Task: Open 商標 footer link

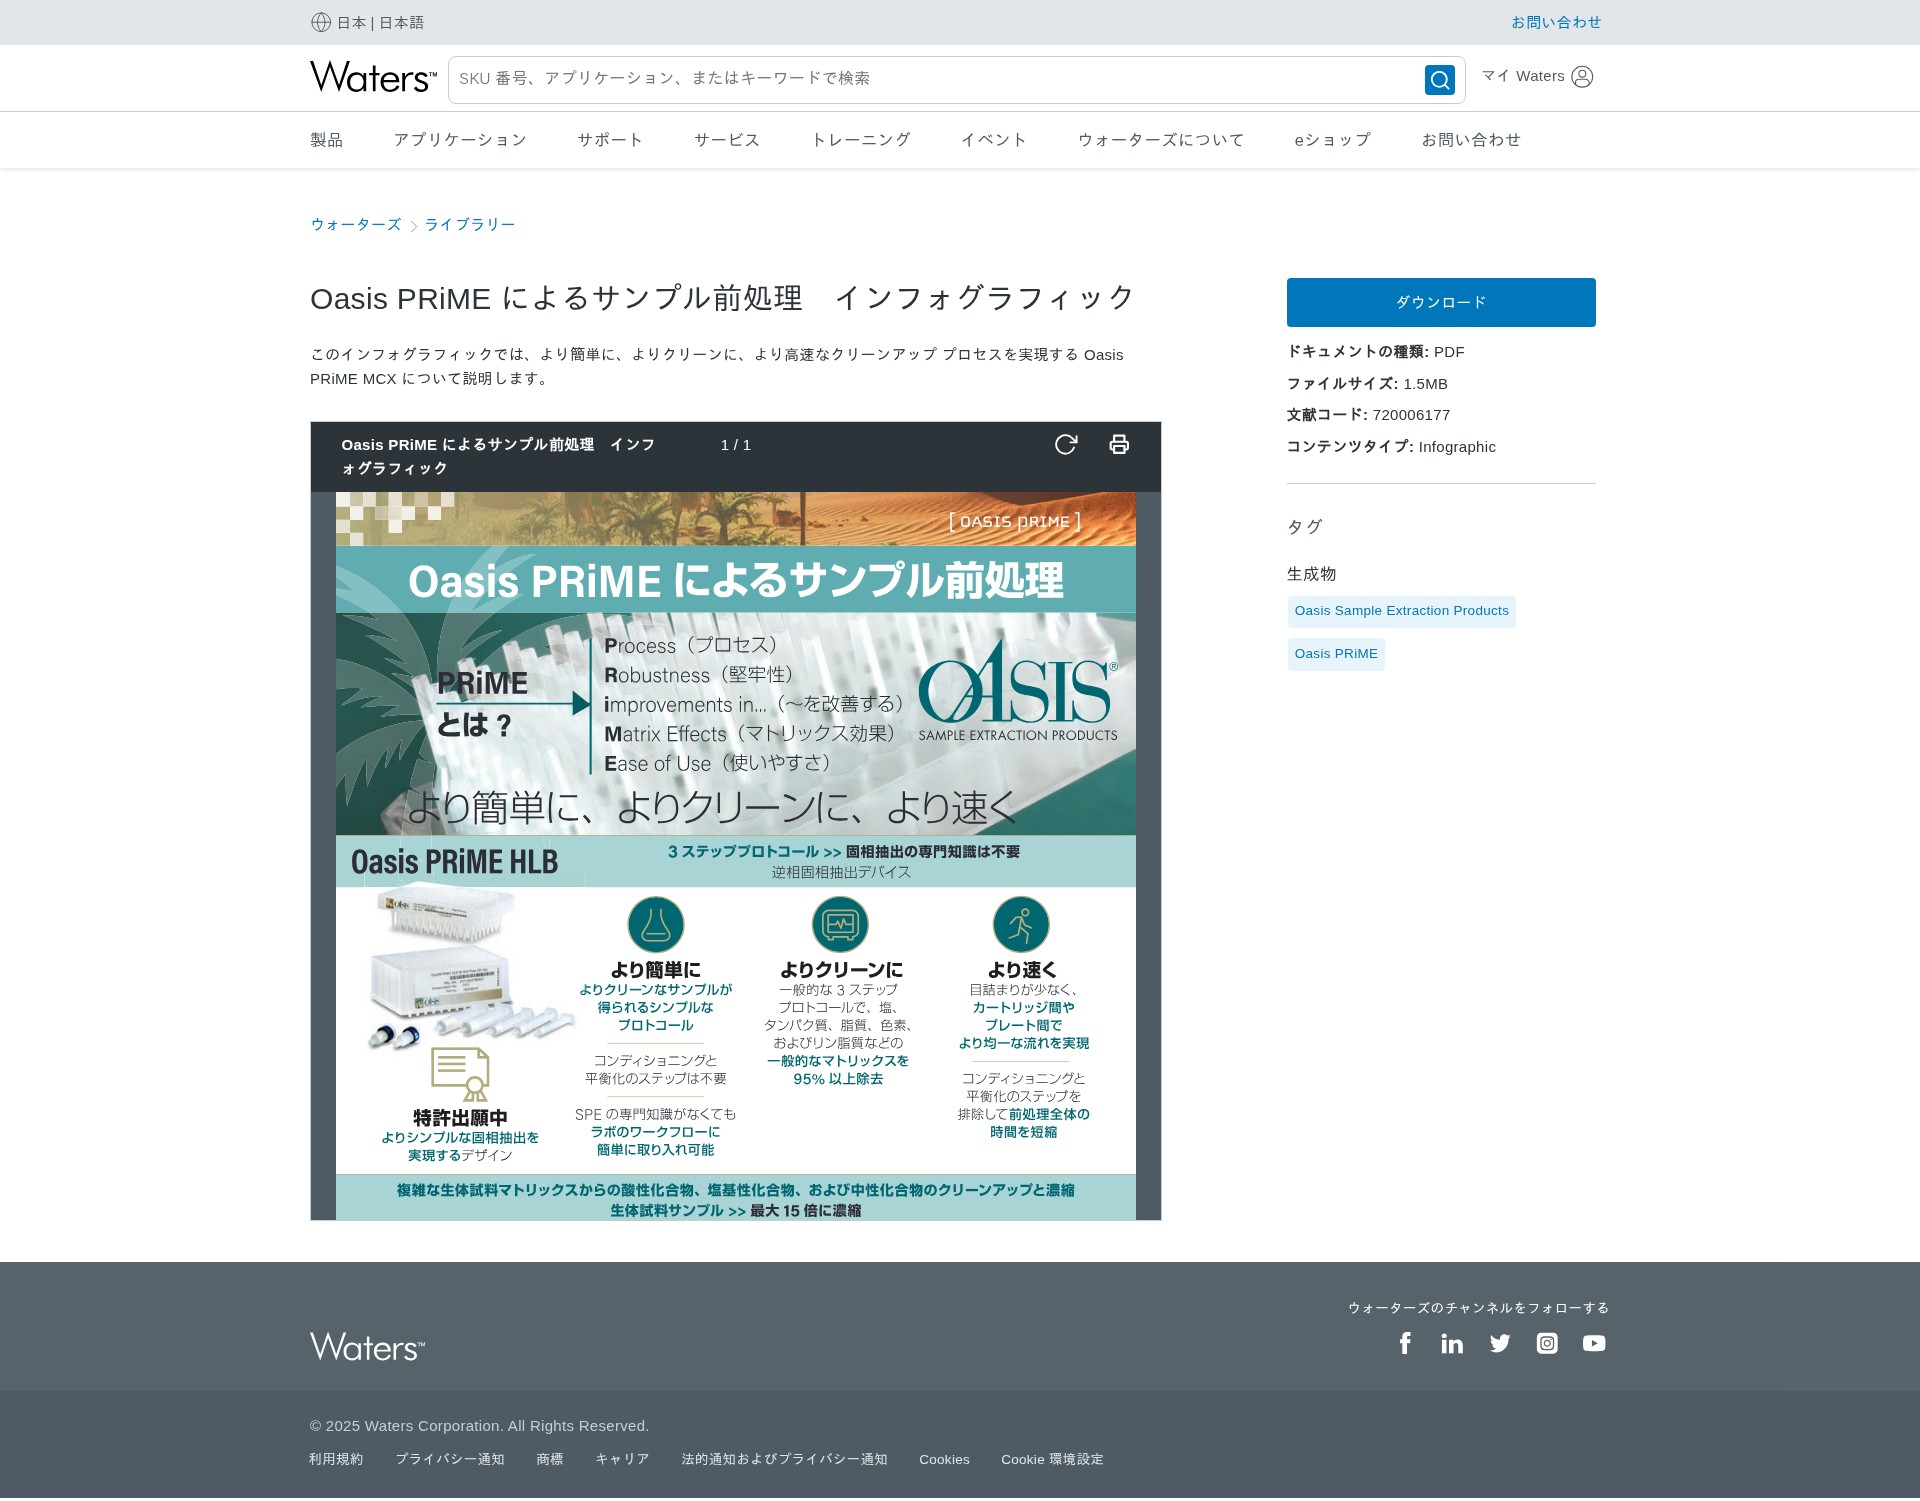Action: [550, 1460]
